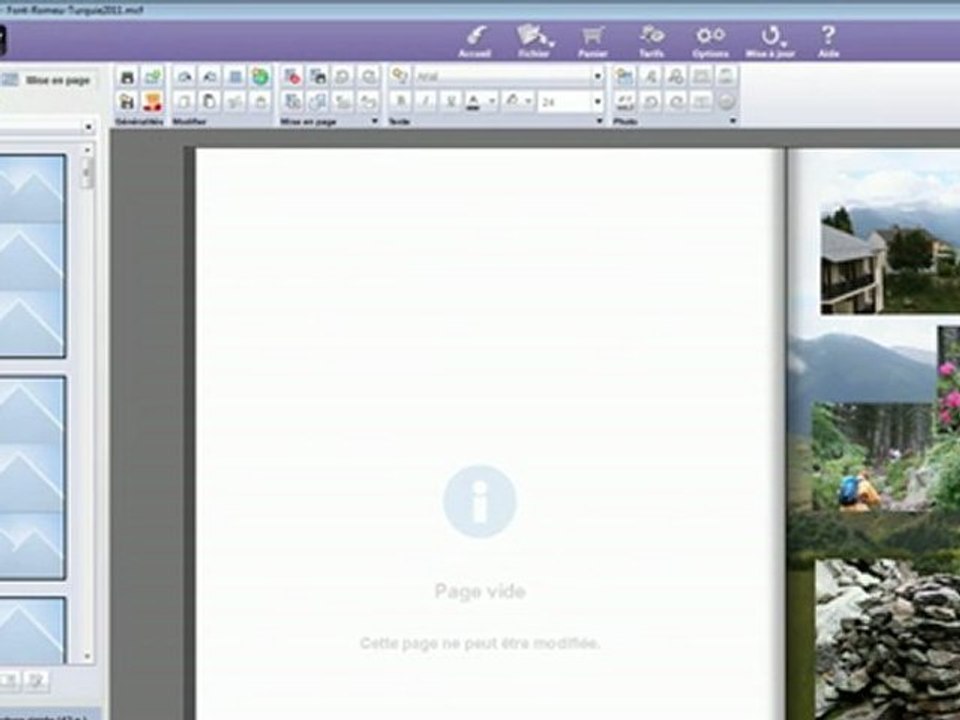Open the Options gears menu
The height and width of the screenshot is (720, 960).
tap(710, 41)
